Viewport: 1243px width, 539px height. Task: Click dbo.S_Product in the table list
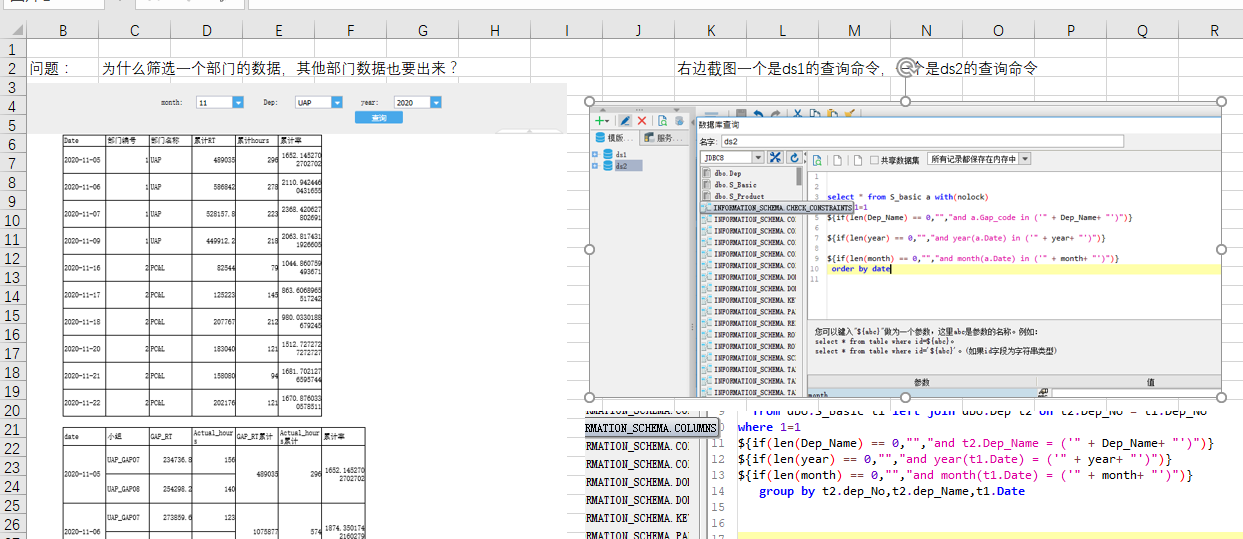pos(740,197)
